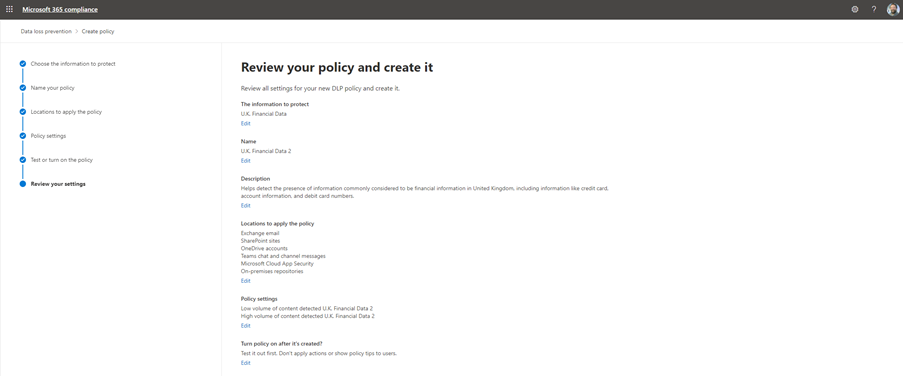This screenshot has width=903, height=376.
Task: Click the checkmark beside Name your policy
Action: pos(22,88)
